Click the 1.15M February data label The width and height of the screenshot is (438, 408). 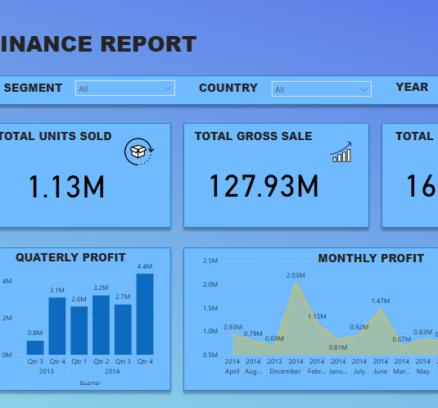tap(317, 316)
